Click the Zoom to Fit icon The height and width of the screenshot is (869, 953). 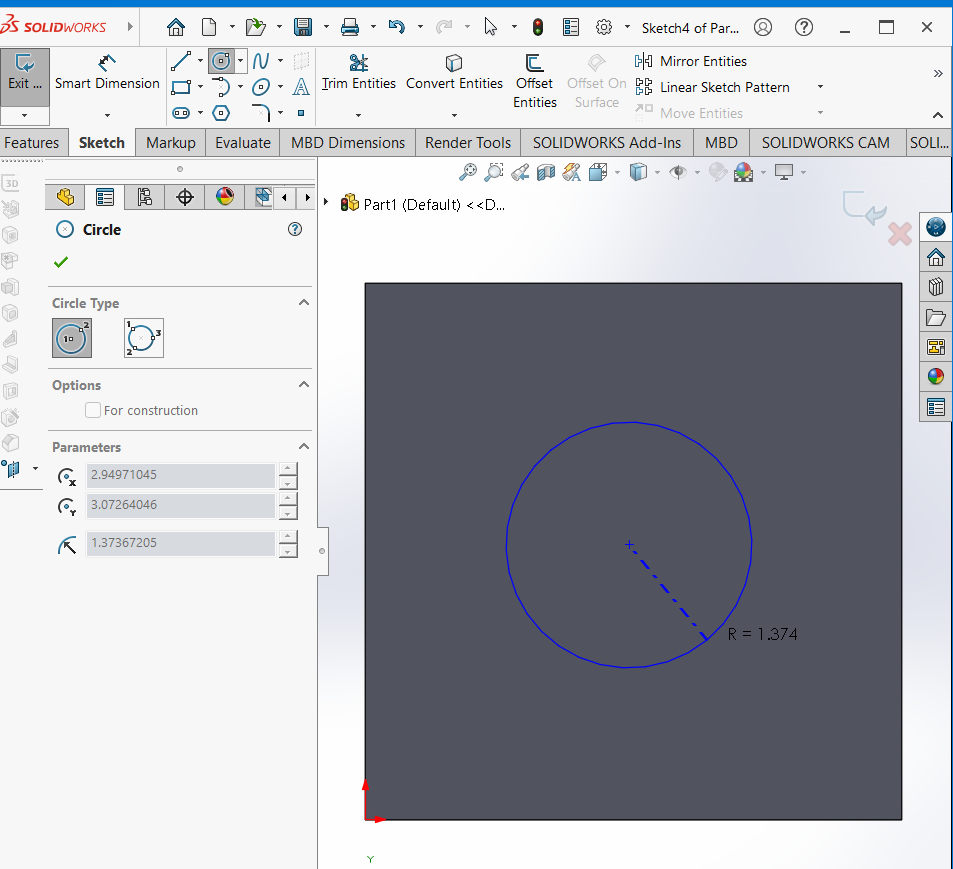tap(467, 172)
